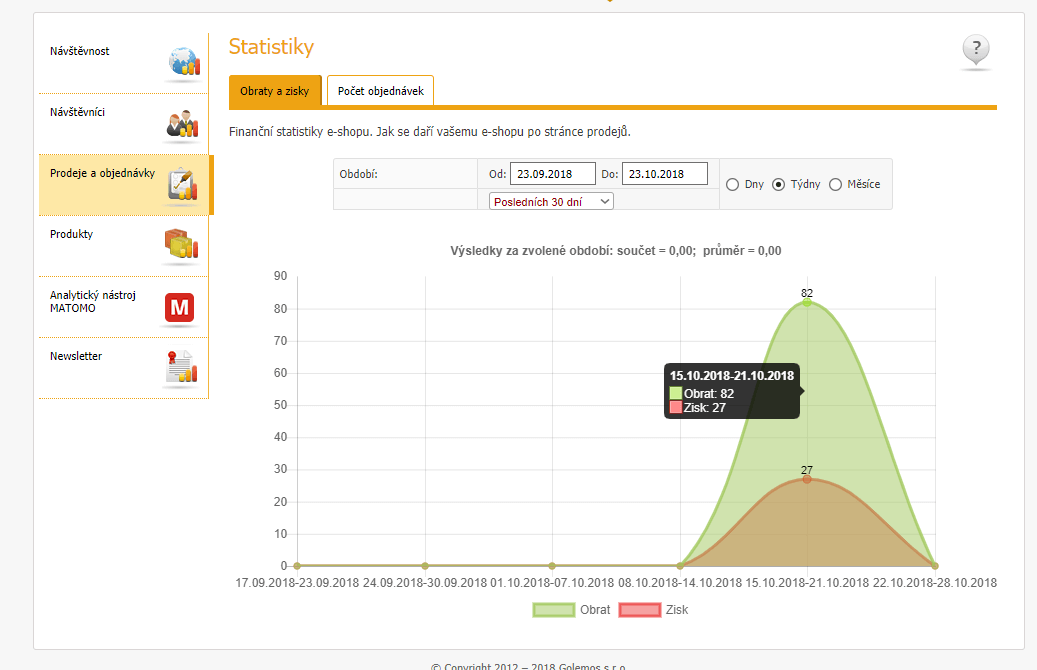Viewport: 1037px width, 670px height.
Task: Click the x-axis label 15.10.2018-21.10.2018
Action: tap(807, 583)
